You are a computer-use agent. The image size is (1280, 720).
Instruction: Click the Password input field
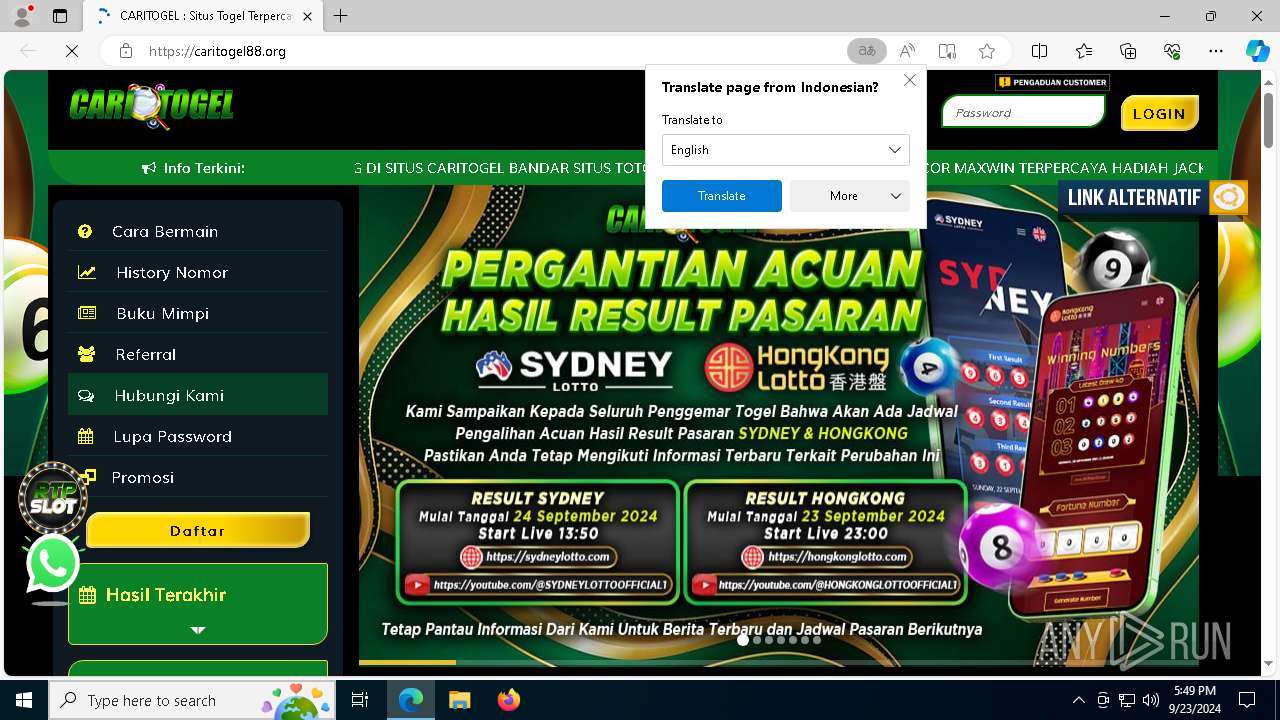(1023, 112)
